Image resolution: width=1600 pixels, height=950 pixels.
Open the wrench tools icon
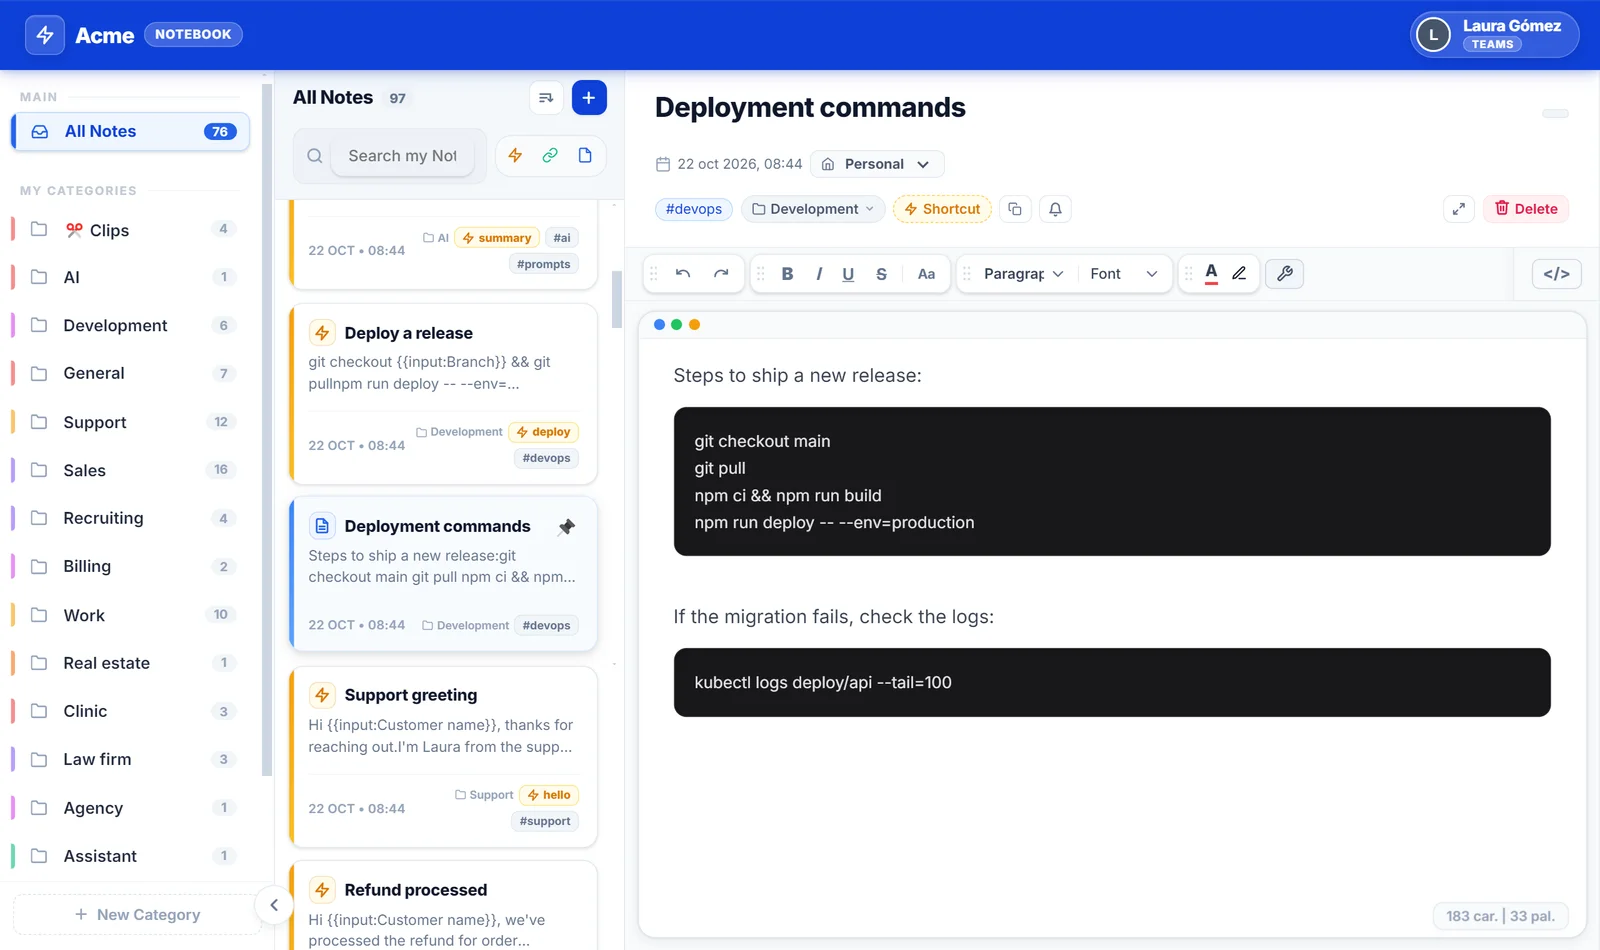pyautogui.click(x=1285, y=274)
